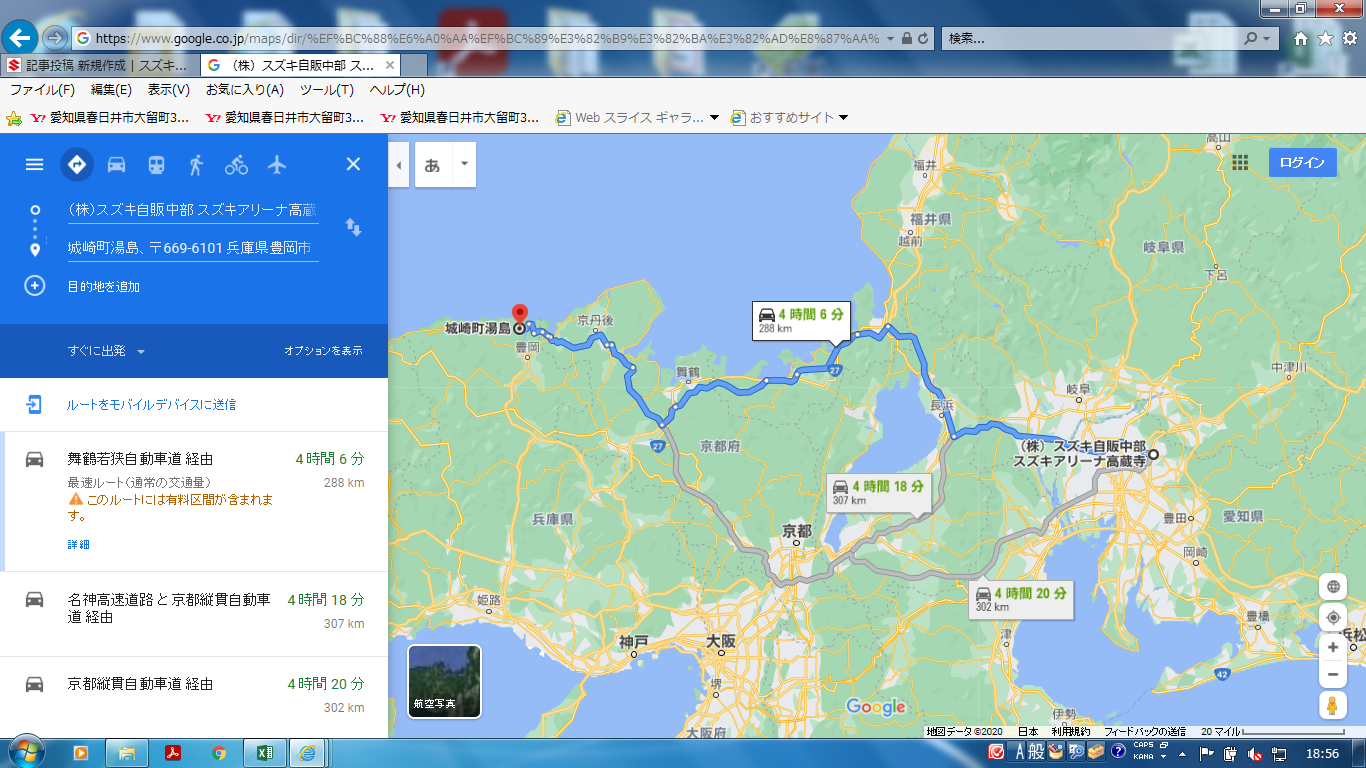Click the 4時間20分 route label on map
The width and height of the screenshot is (1366, 768).
[x=1020, y=599]
